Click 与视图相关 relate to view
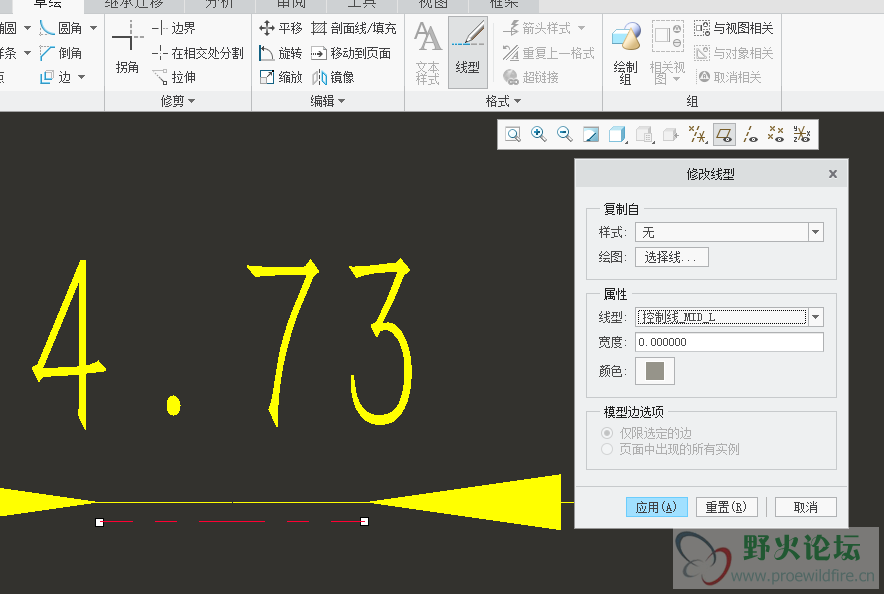 tap(733, 28)
